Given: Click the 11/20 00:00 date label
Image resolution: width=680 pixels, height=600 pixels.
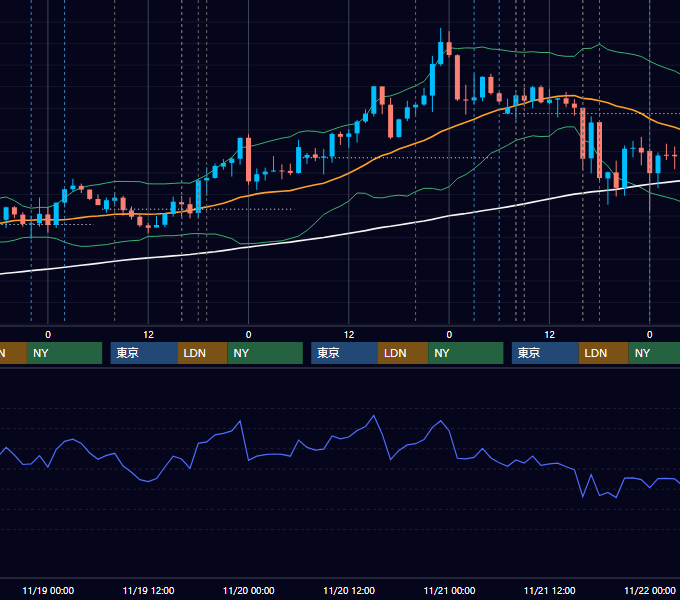Looking at the screenshot, I should coord(248,590).
